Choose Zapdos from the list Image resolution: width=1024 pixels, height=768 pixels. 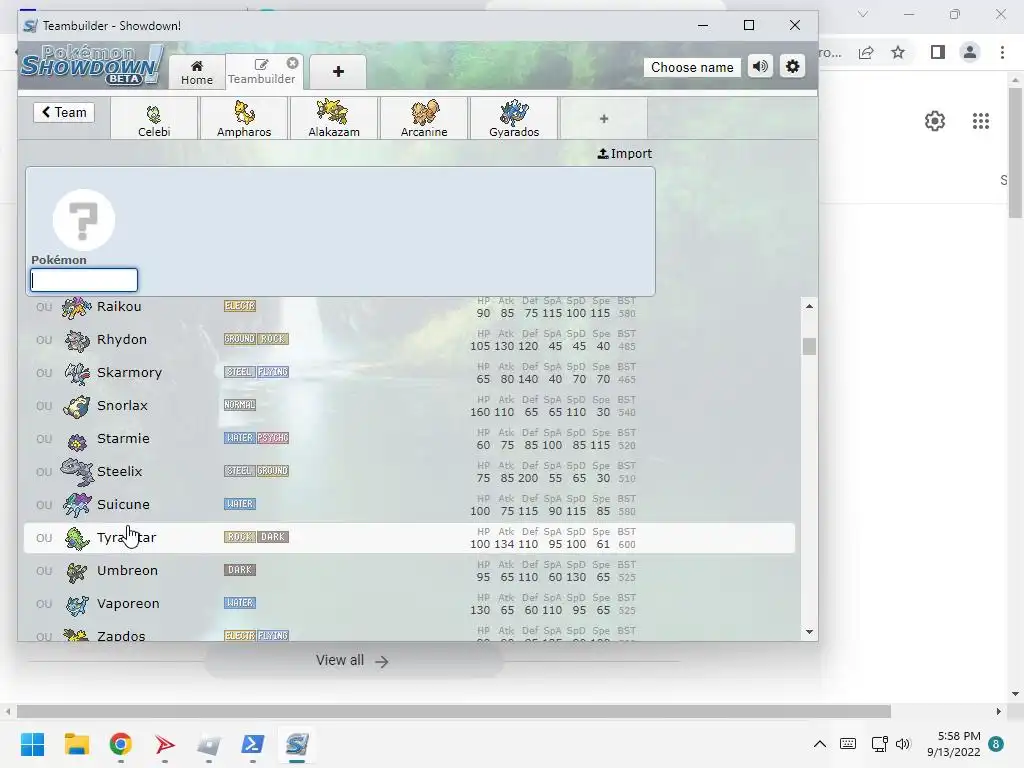pyautogui.click(x=409, y=633)
